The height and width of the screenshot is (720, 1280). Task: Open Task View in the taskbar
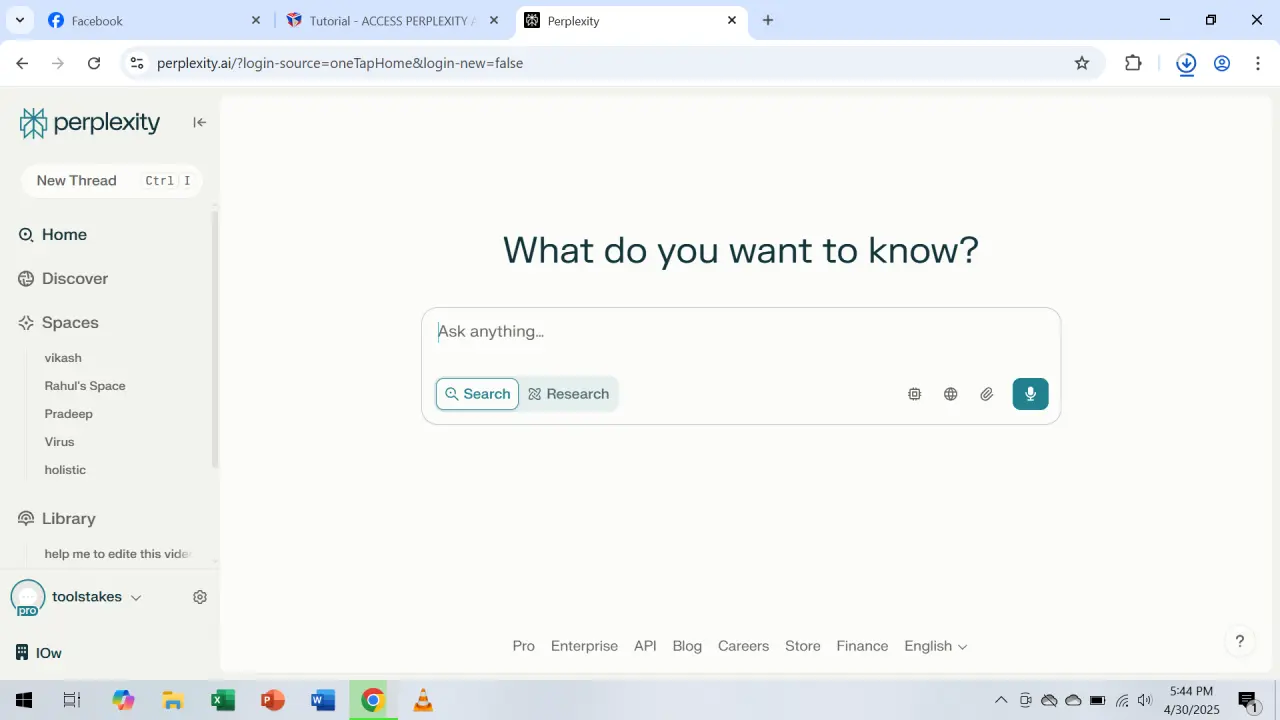(x=72, y=700)
